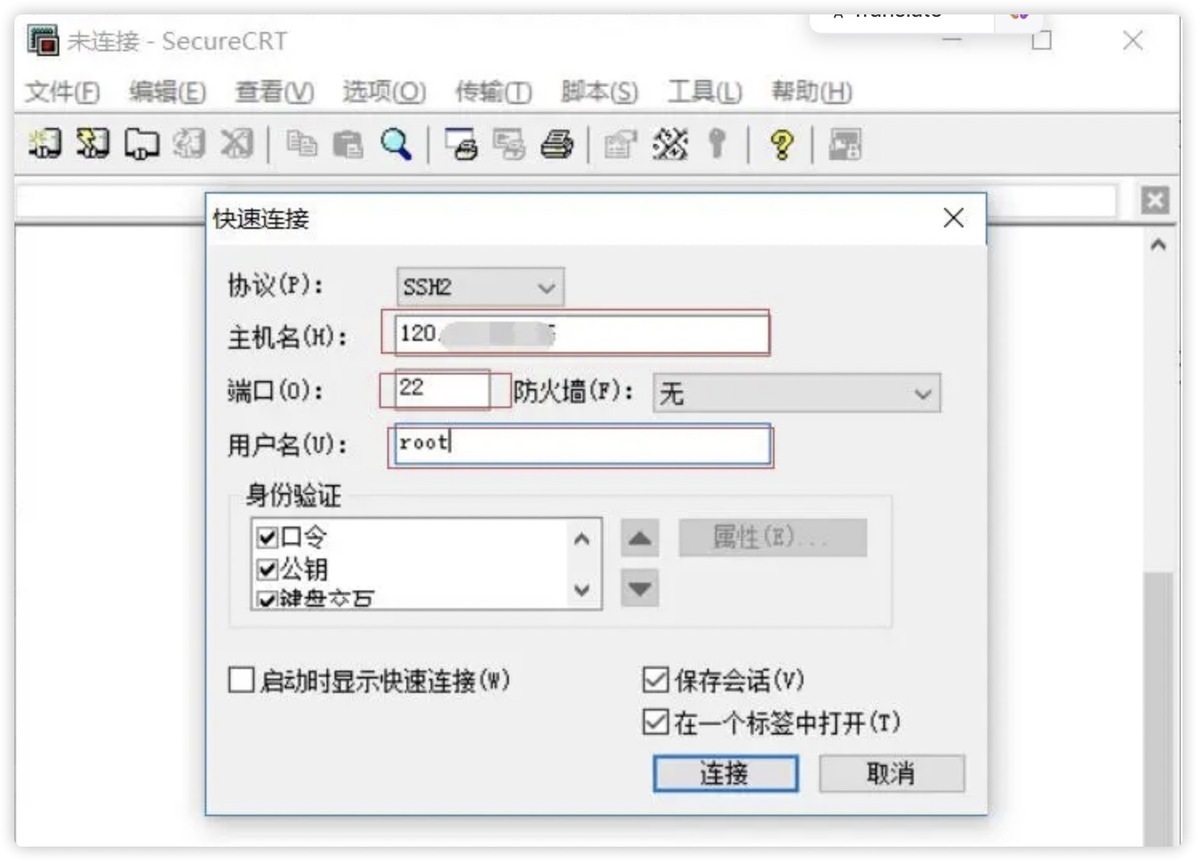Screen dimensions: 1197x861
Task: Uncheck 在一个标签中打开 checkbox
Action: pos(655,721)
